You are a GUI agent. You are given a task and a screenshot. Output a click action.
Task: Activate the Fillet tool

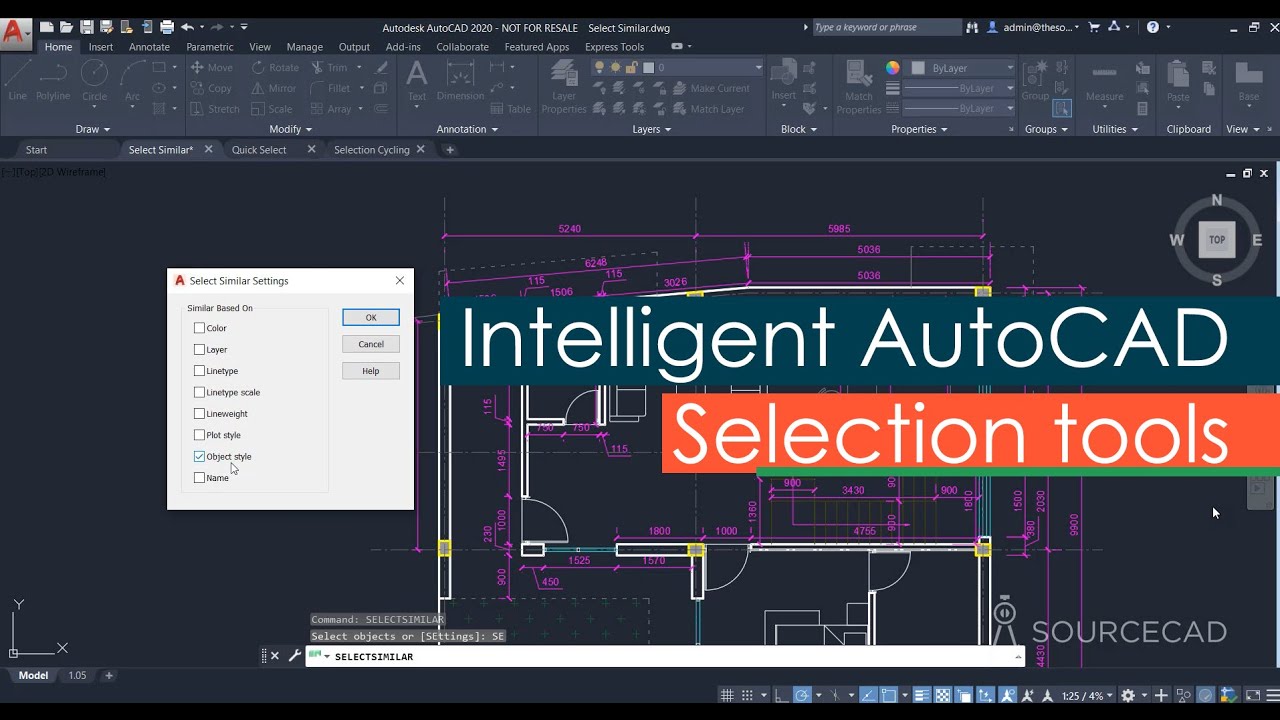(x=332, y=88)
